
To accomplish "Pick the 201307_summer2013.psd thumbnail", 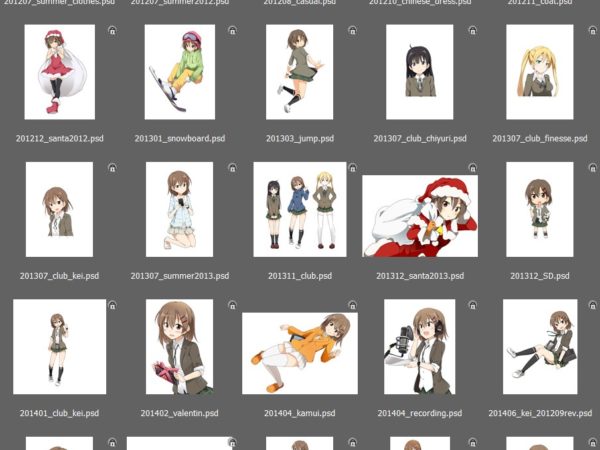I will 179,209.
